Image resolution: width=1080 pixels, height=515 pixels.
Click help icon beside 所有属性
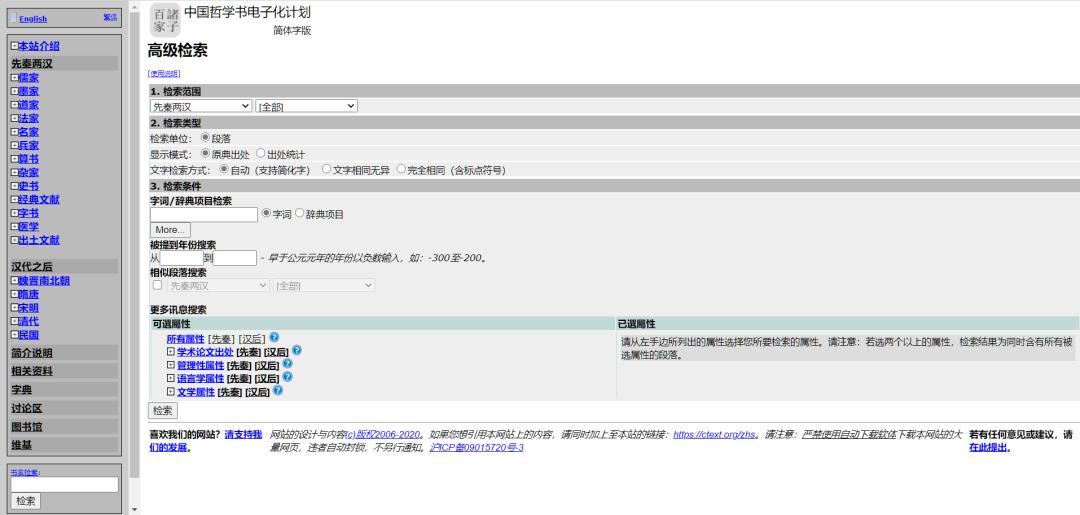[274, 338]
